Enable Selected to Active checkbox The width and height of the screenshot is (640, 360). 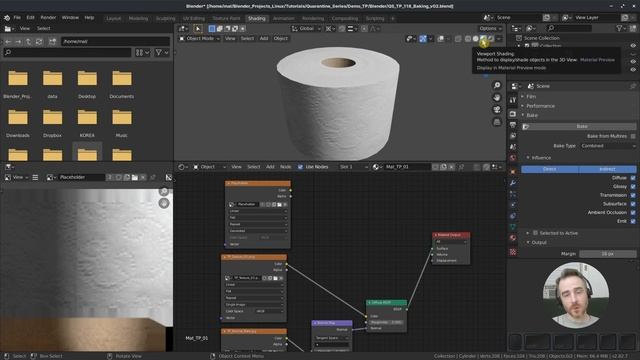pos(535,233)
